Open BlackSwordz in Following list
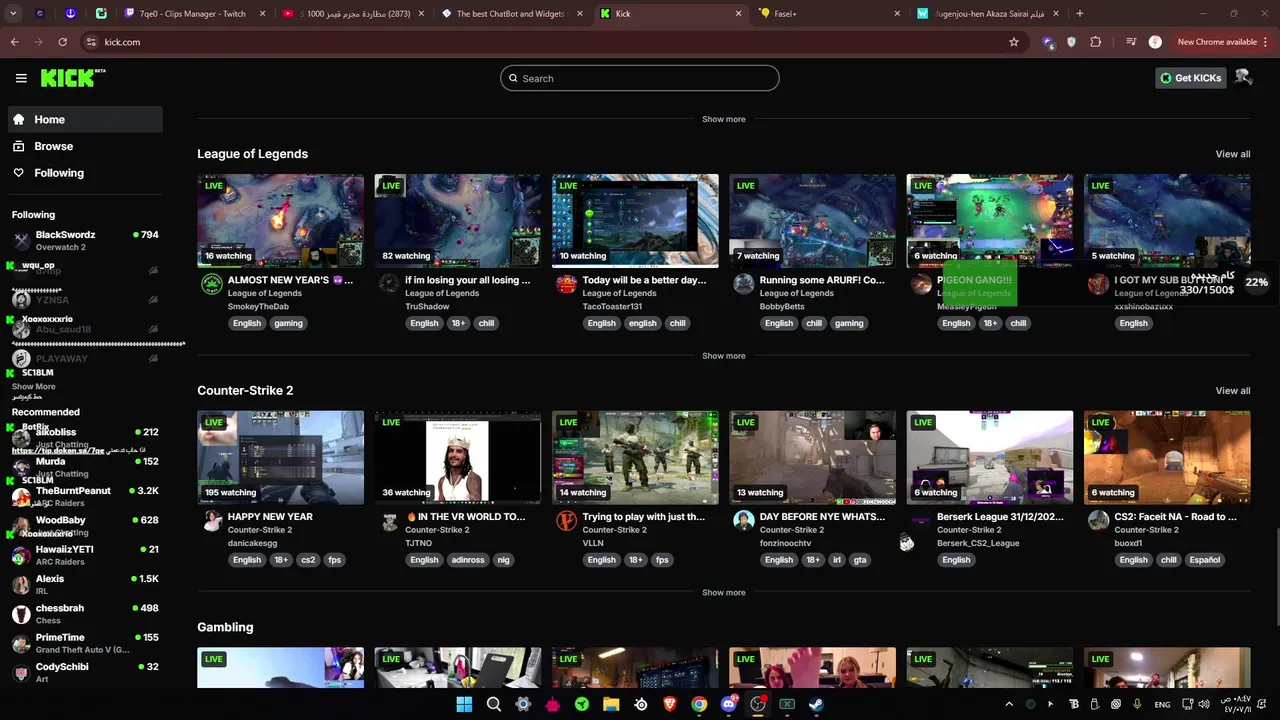 (85, 240)
